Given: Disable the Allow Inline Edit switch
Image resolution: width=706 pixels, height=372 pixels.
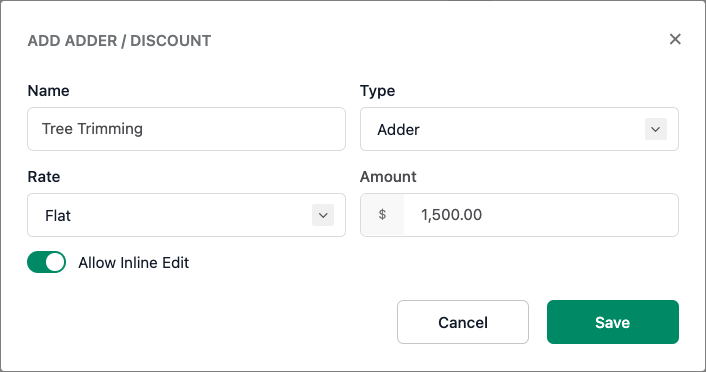Looking at the screenshot, I should (46, 262).
